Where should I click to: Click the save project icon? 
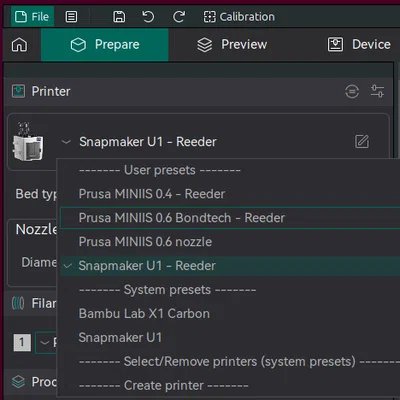119,17
